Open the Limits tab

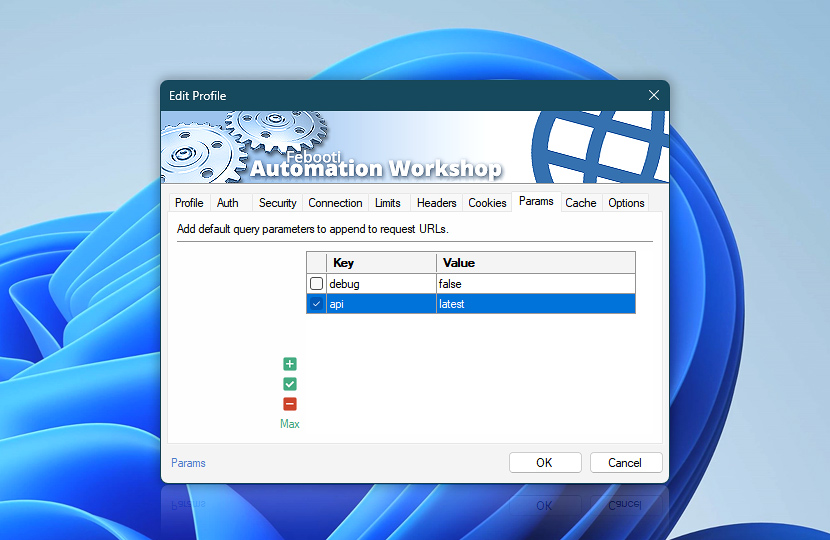click(x=387, y=203)
